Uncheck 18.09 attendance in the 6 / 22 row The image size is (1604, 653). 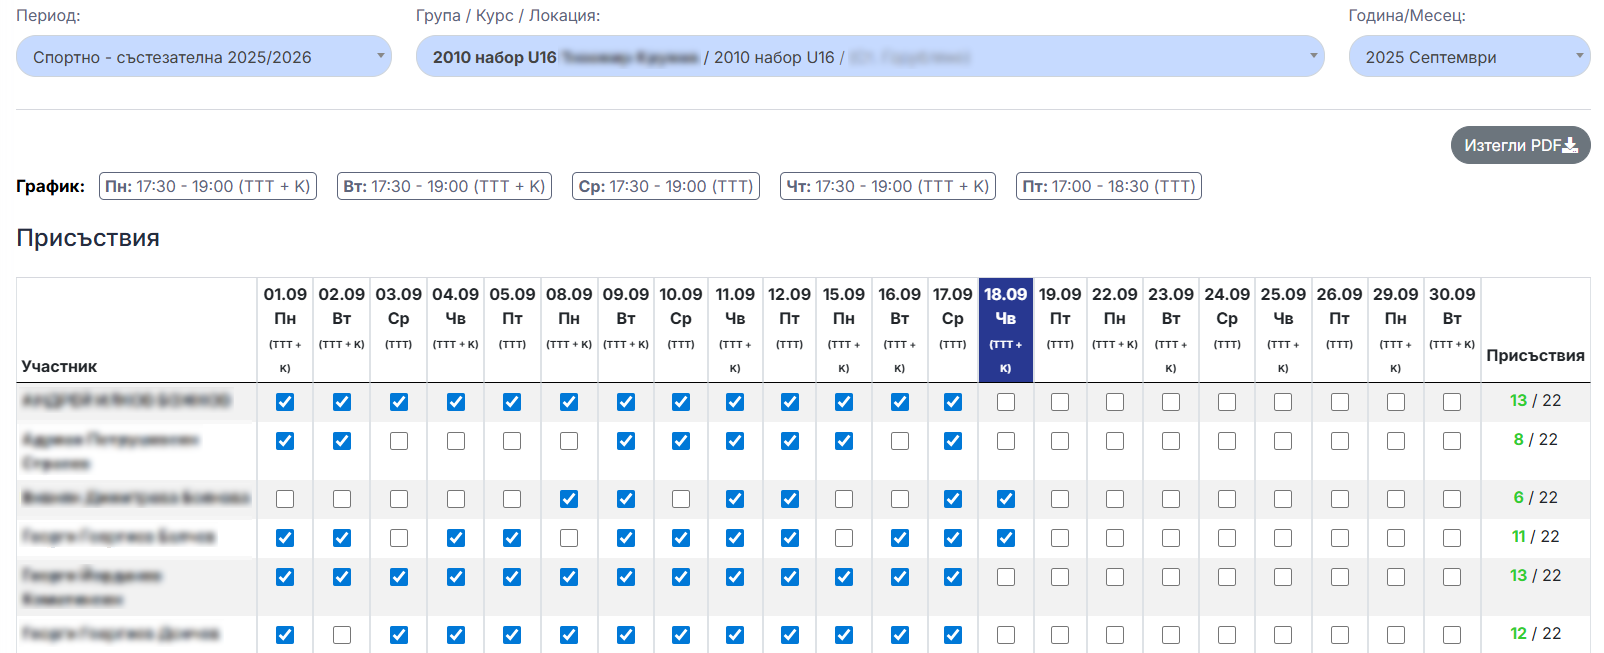[x=1006, y=499]
